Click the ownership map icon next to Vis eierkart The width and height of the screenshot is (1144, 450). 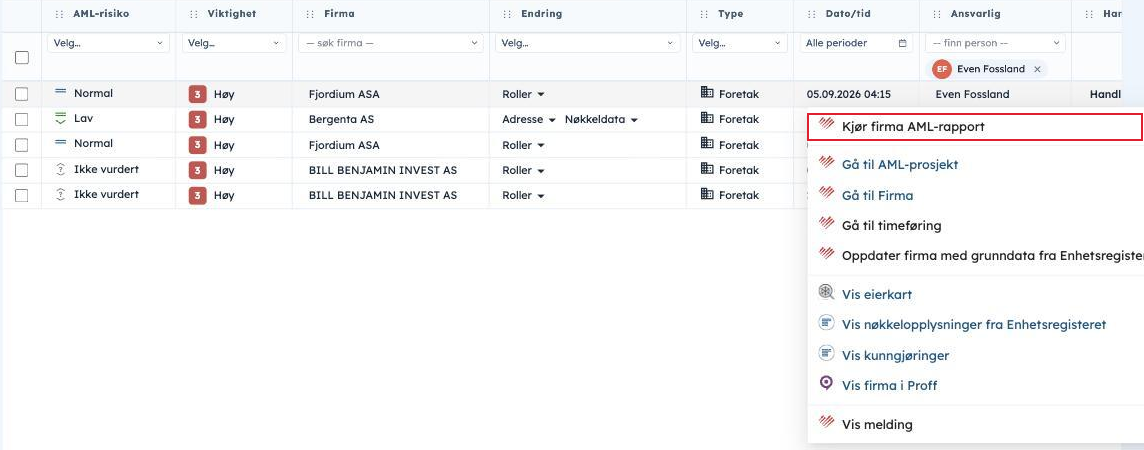826,292
